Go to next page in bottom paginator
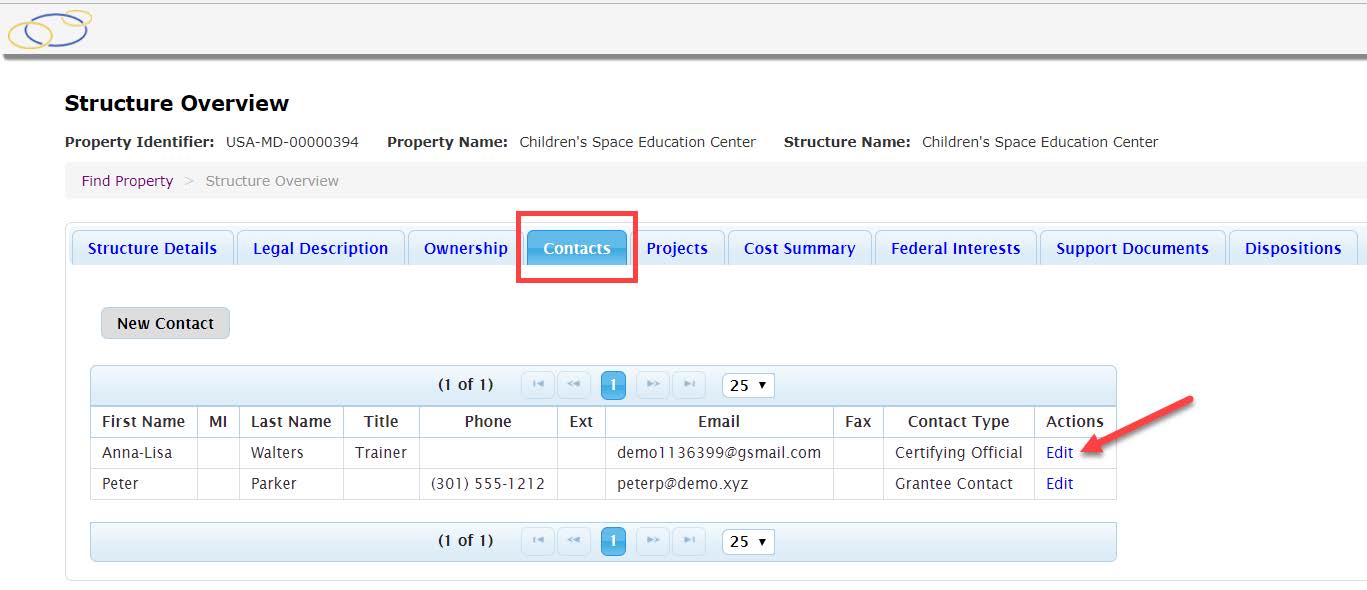The height and width of the screenshot is (590, 1367). coord(652,541)
